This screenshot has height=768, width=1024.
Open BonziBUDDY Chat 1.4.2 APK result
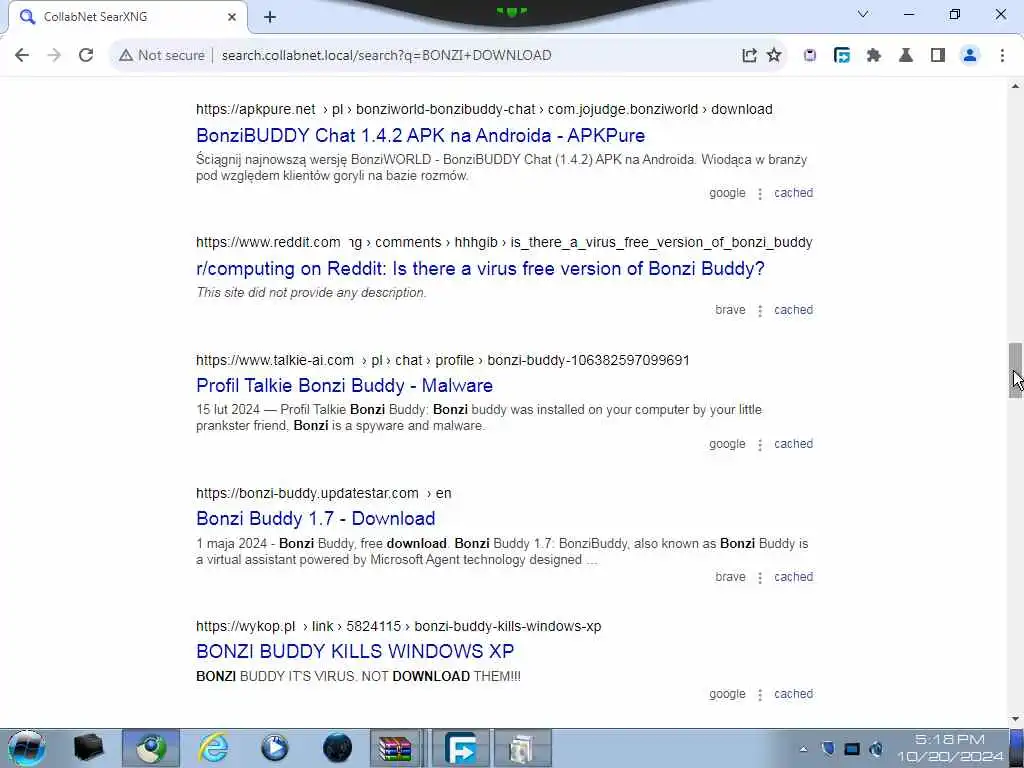click(x=421, y=135)
